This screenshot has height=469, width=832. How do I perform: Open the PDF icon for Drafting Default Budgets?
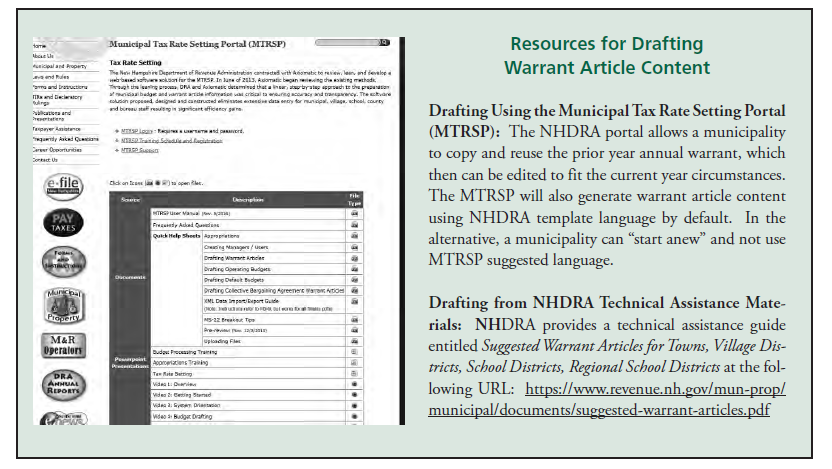tap(354, 280)
